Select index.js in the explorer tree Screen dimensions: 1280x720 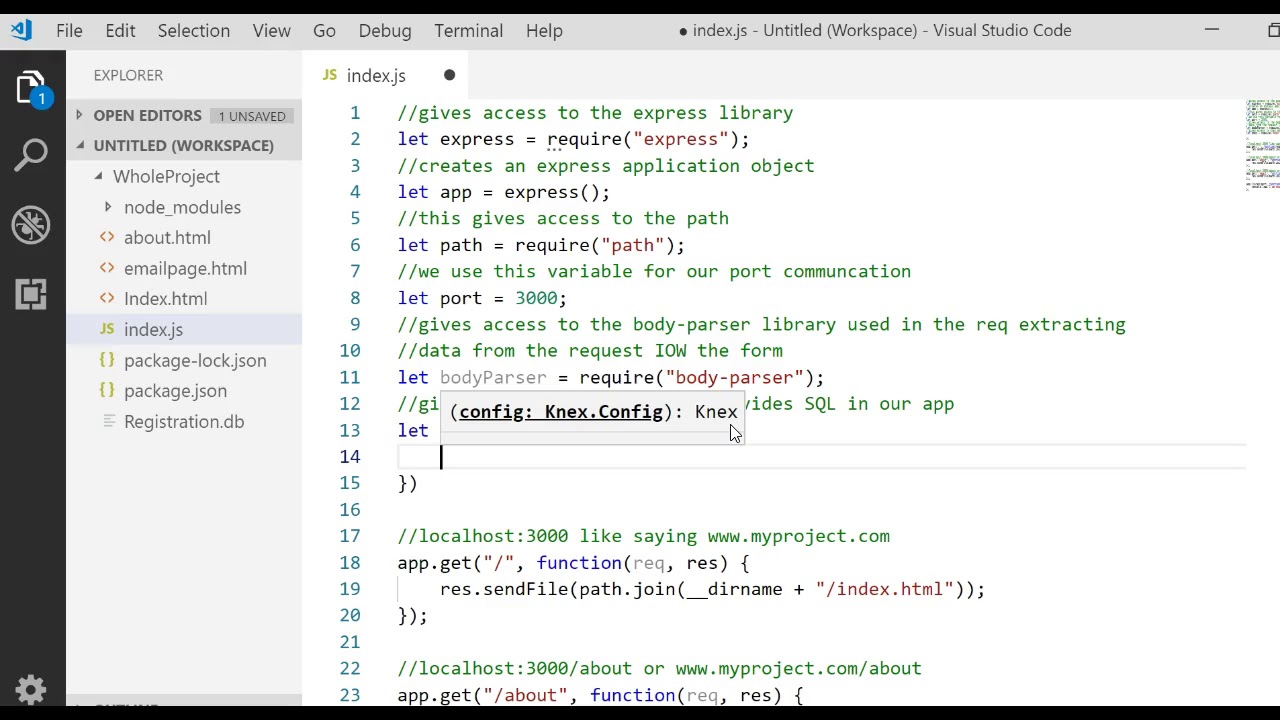[184, 329]
